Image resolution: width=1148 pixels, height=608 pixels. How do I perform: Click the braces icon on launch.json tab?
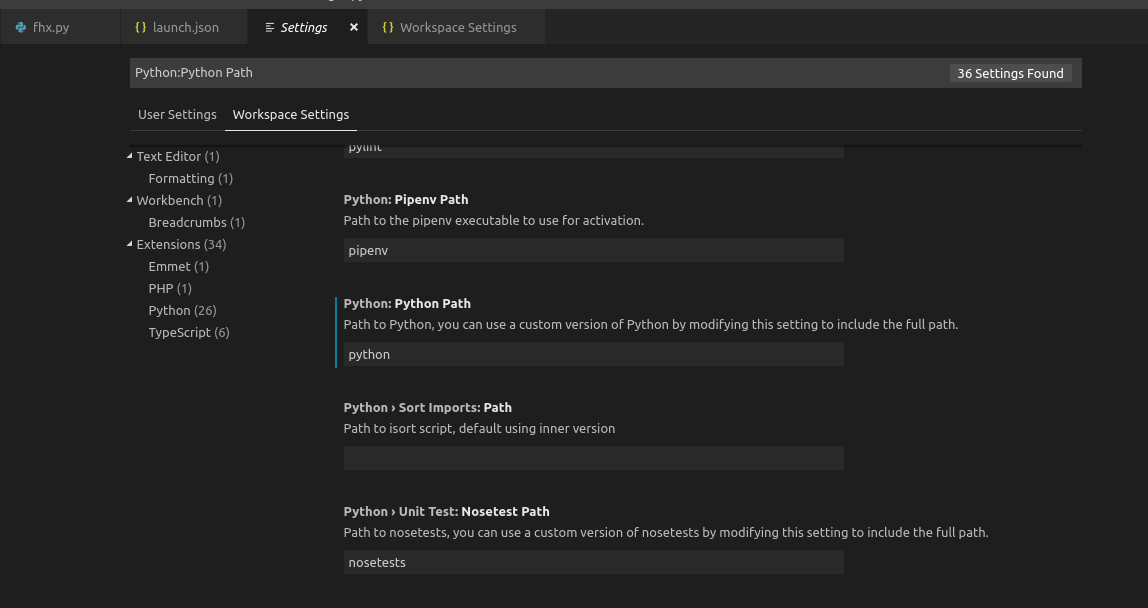click(x=141, y=28)
